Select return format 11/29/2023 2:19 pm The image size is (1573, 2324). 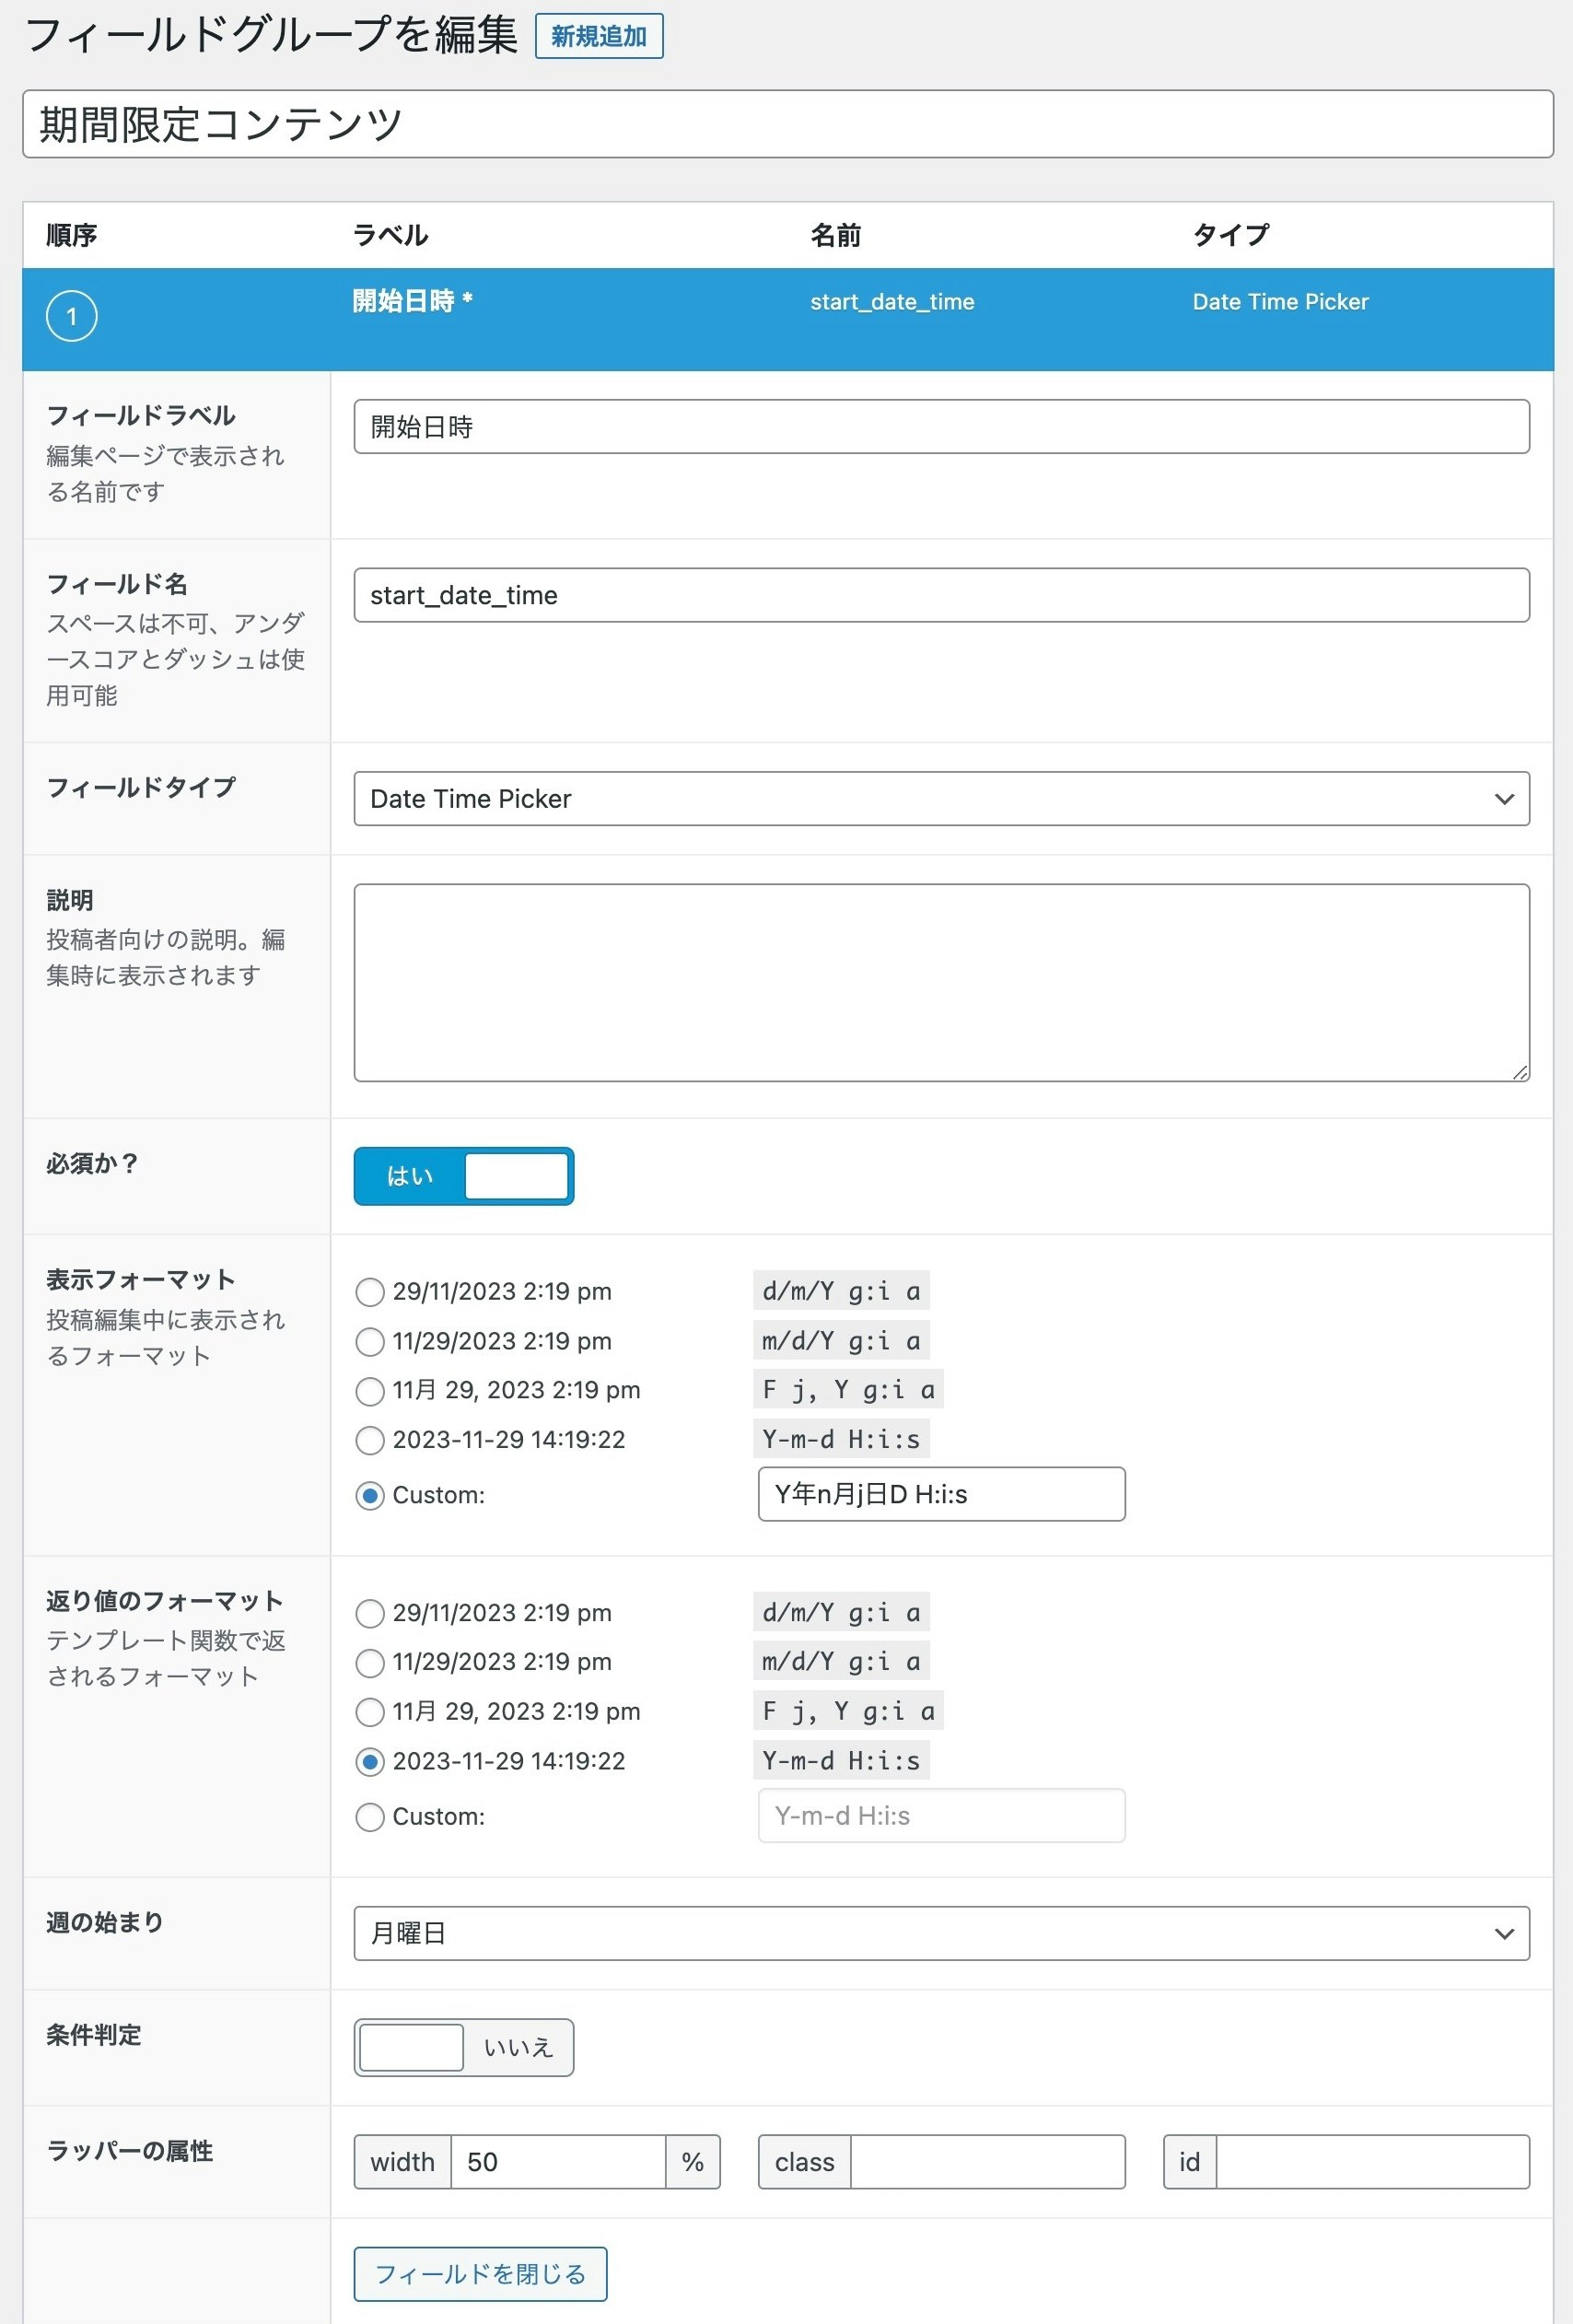(370, 1662)
